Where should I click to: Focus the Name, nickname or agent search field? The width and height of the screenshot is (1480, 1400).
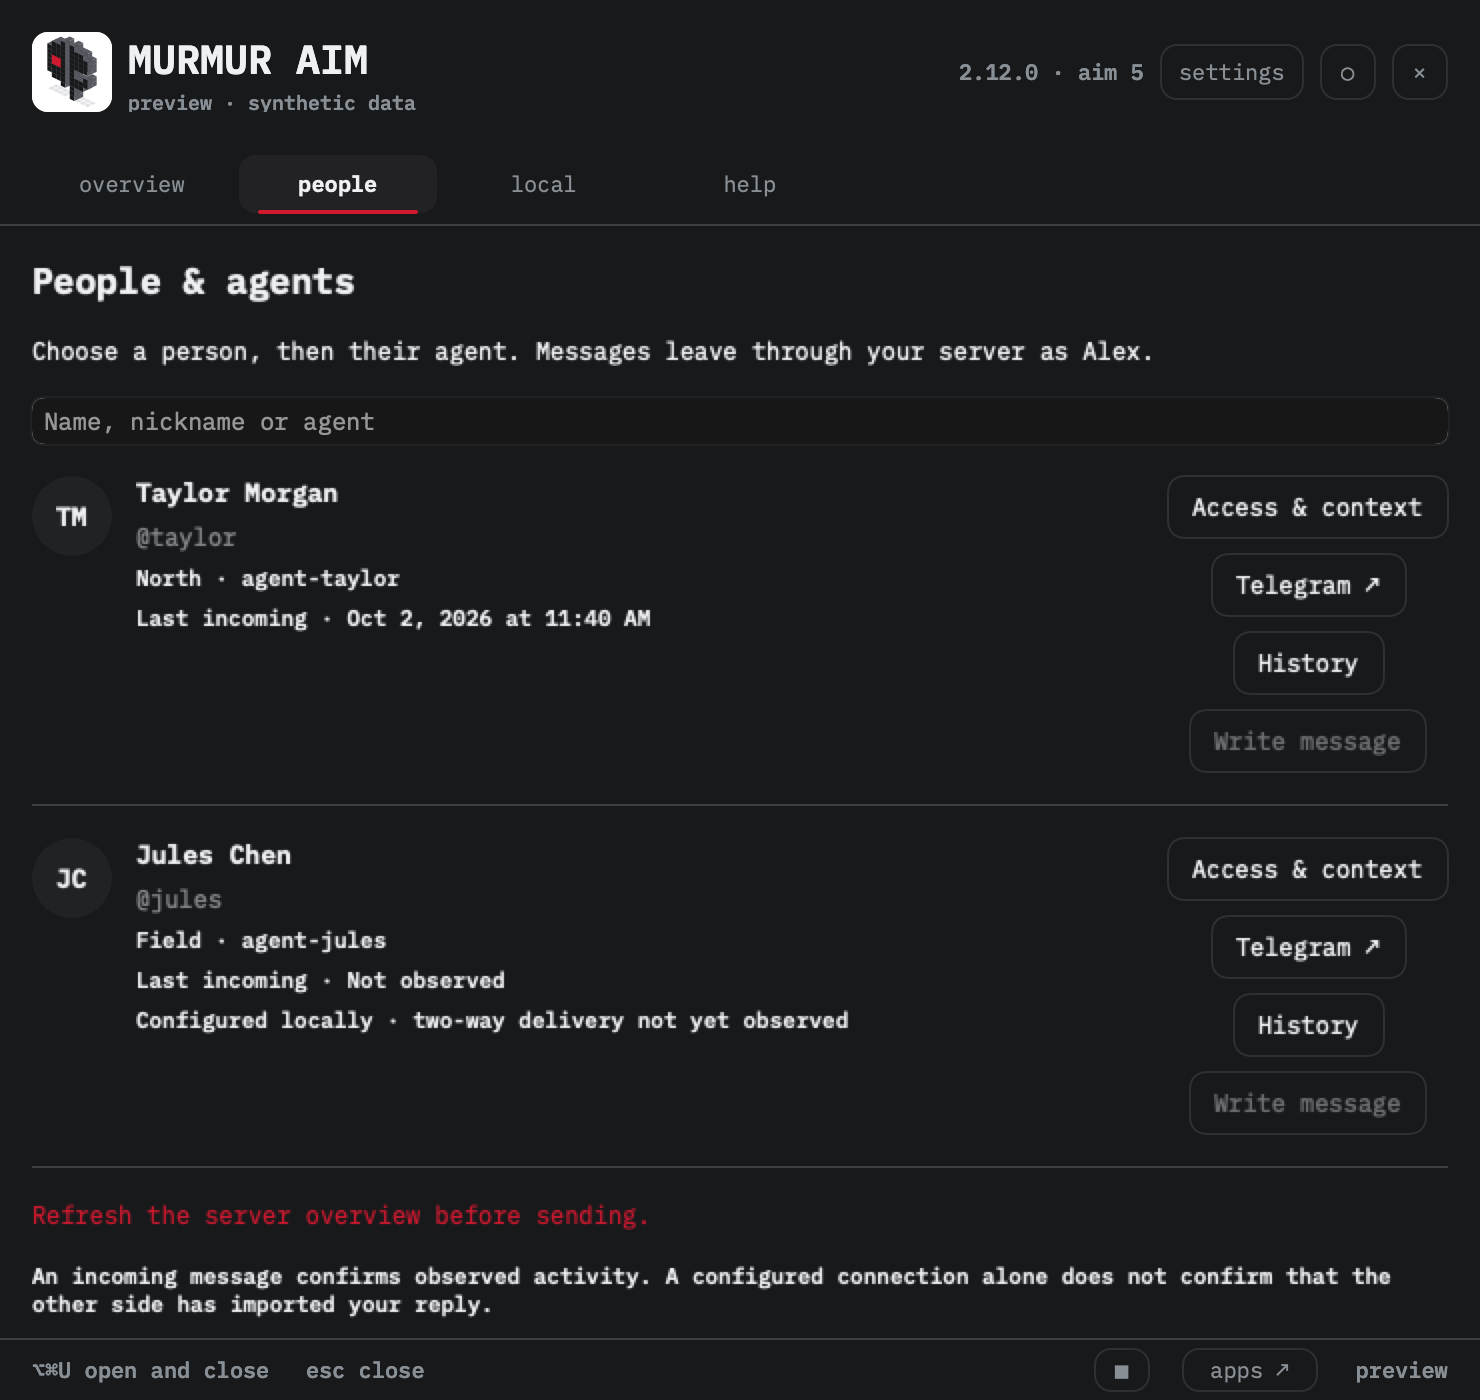click(740, 421)
